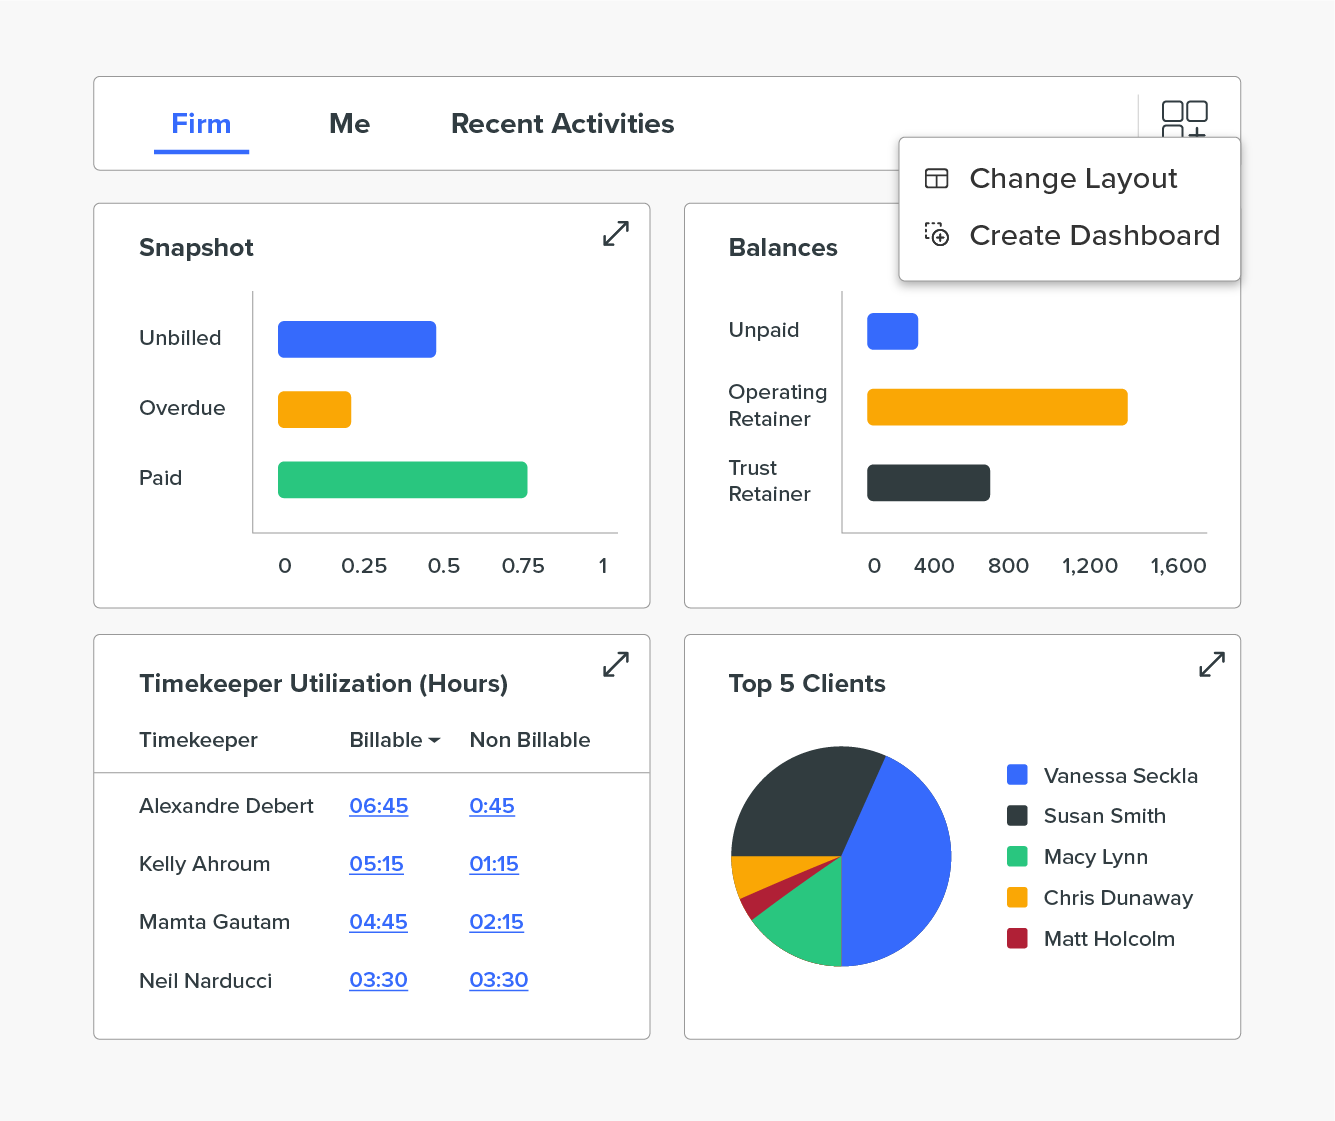The height and width of the screenshot is (1121, 1335).
Task: Select the Firm tab
Action: 201,124
